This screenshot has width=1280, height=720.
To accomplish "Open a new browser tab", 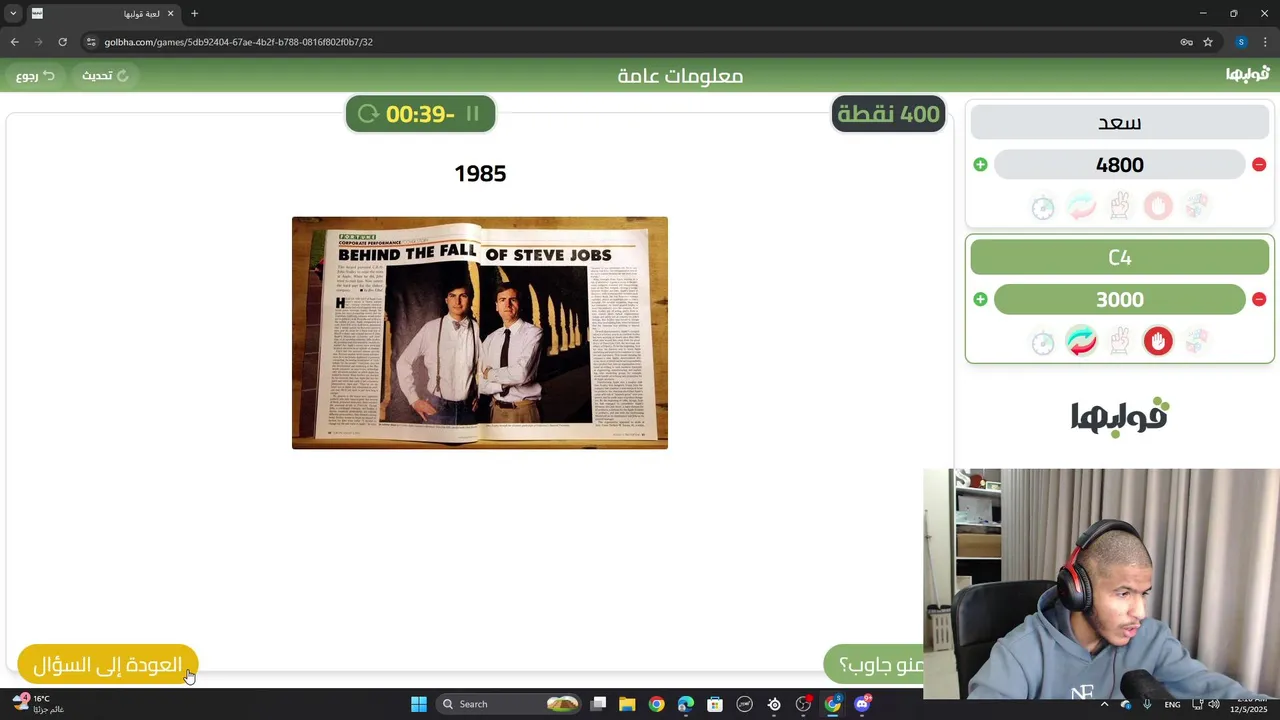I will (194, 14).
